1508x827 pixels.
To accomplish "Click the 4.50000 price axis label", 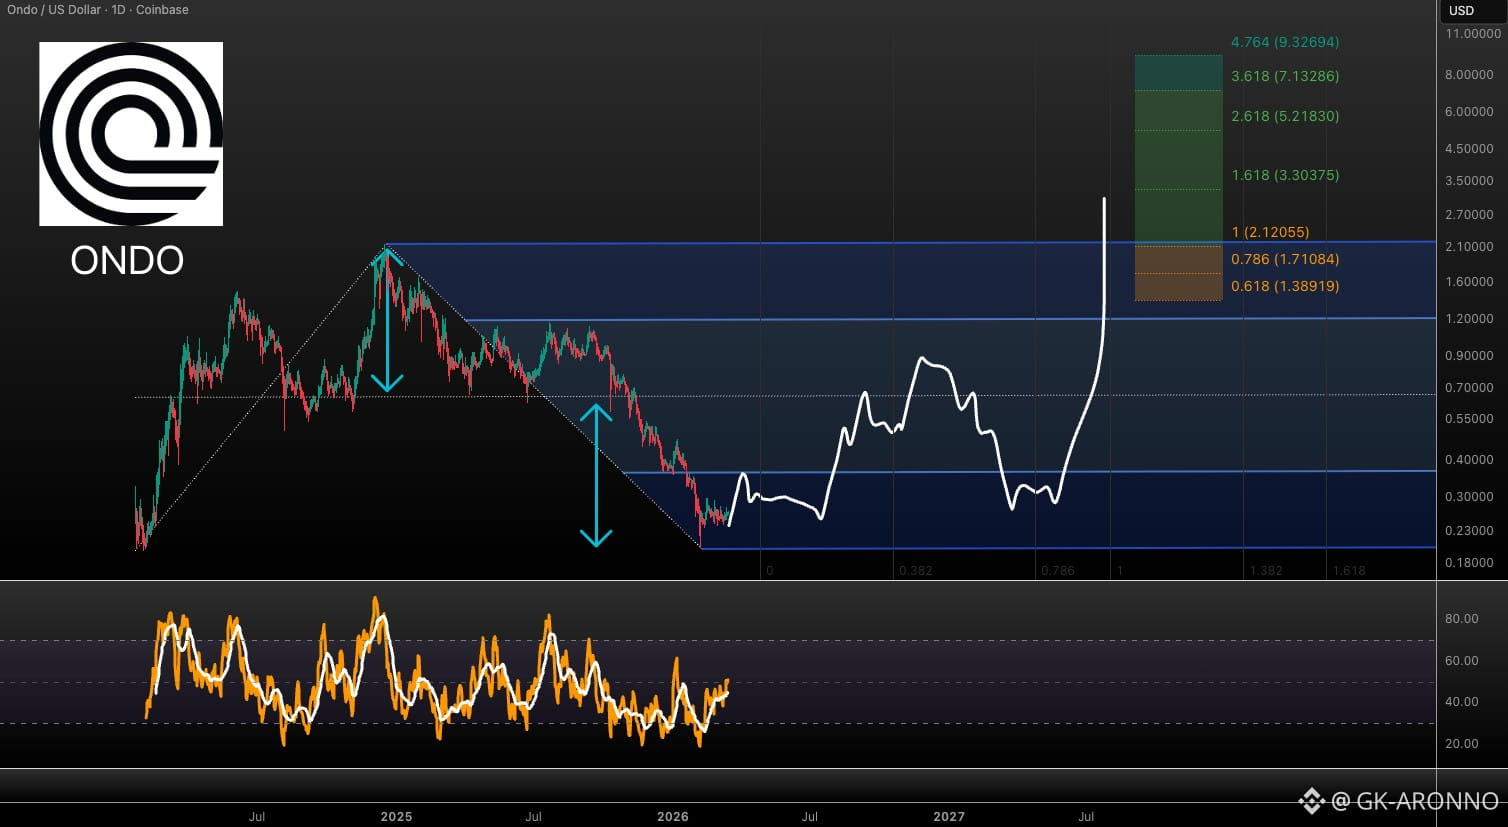I will 1469,149.
